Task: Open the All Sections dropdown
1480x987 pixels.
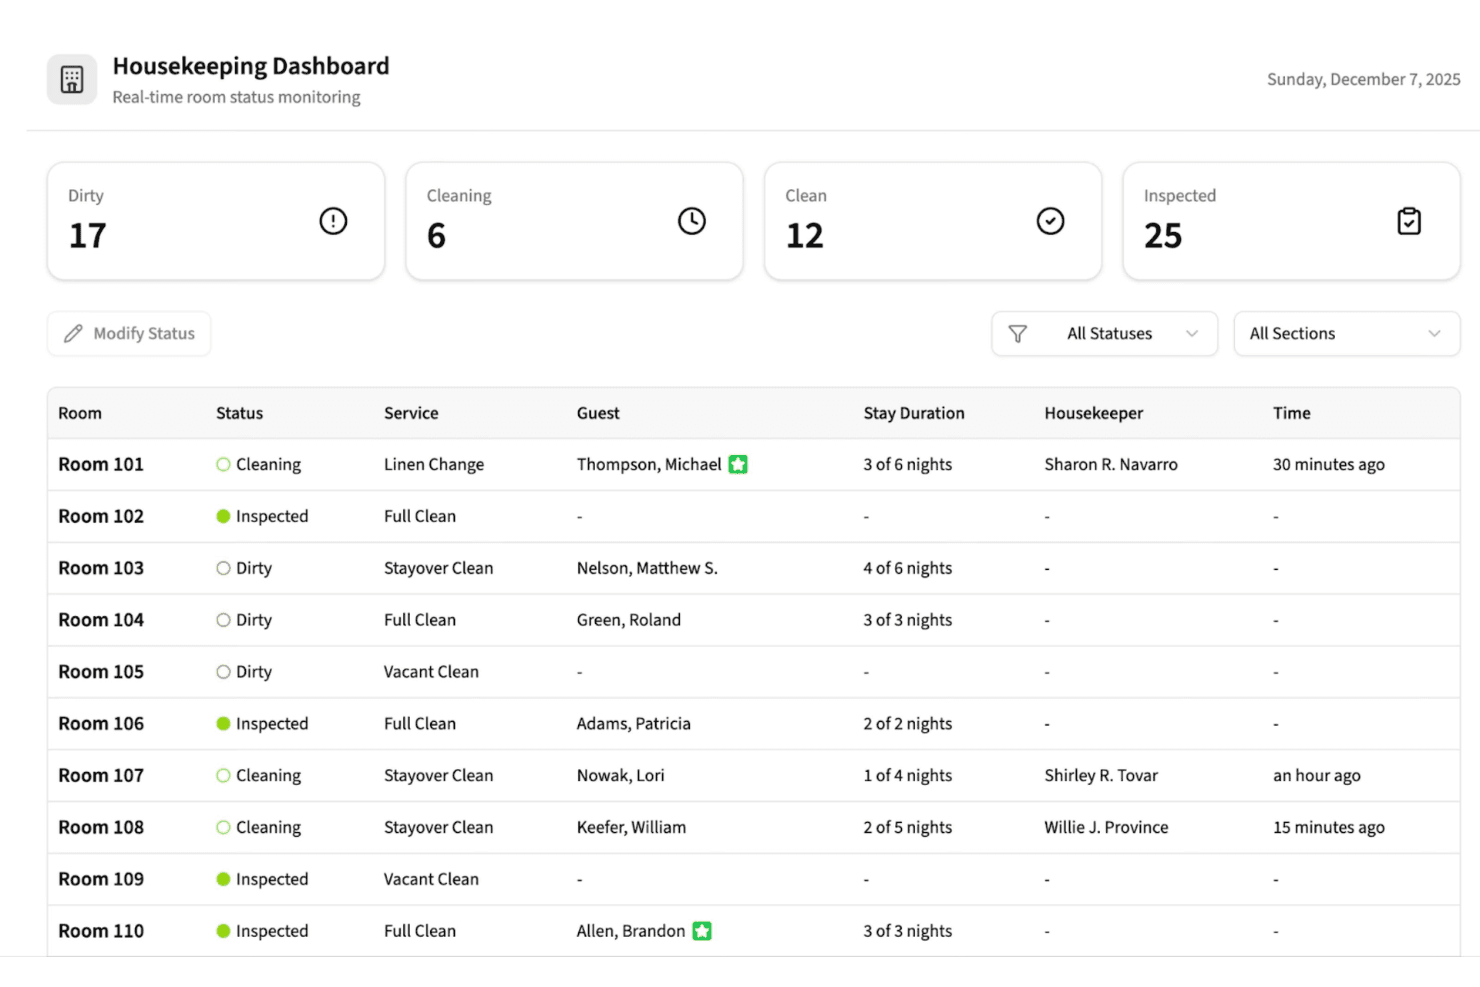Action: pyautogui.click(x=1347, y=334)
